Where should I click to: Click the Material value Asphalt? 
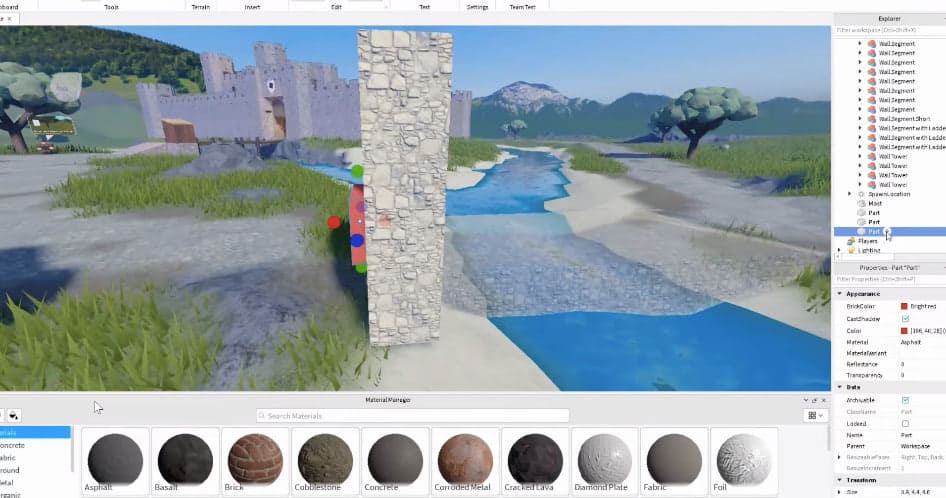(911, 342)
